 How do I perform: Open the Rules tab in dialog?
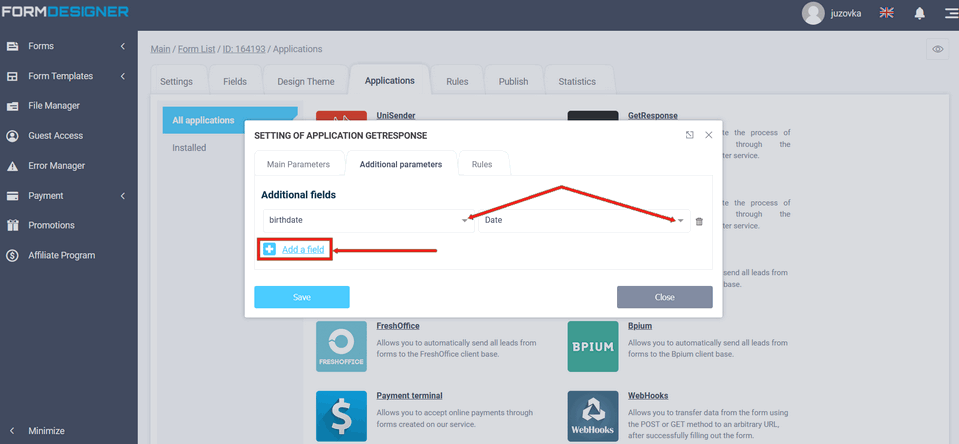[x=482, y=164]
